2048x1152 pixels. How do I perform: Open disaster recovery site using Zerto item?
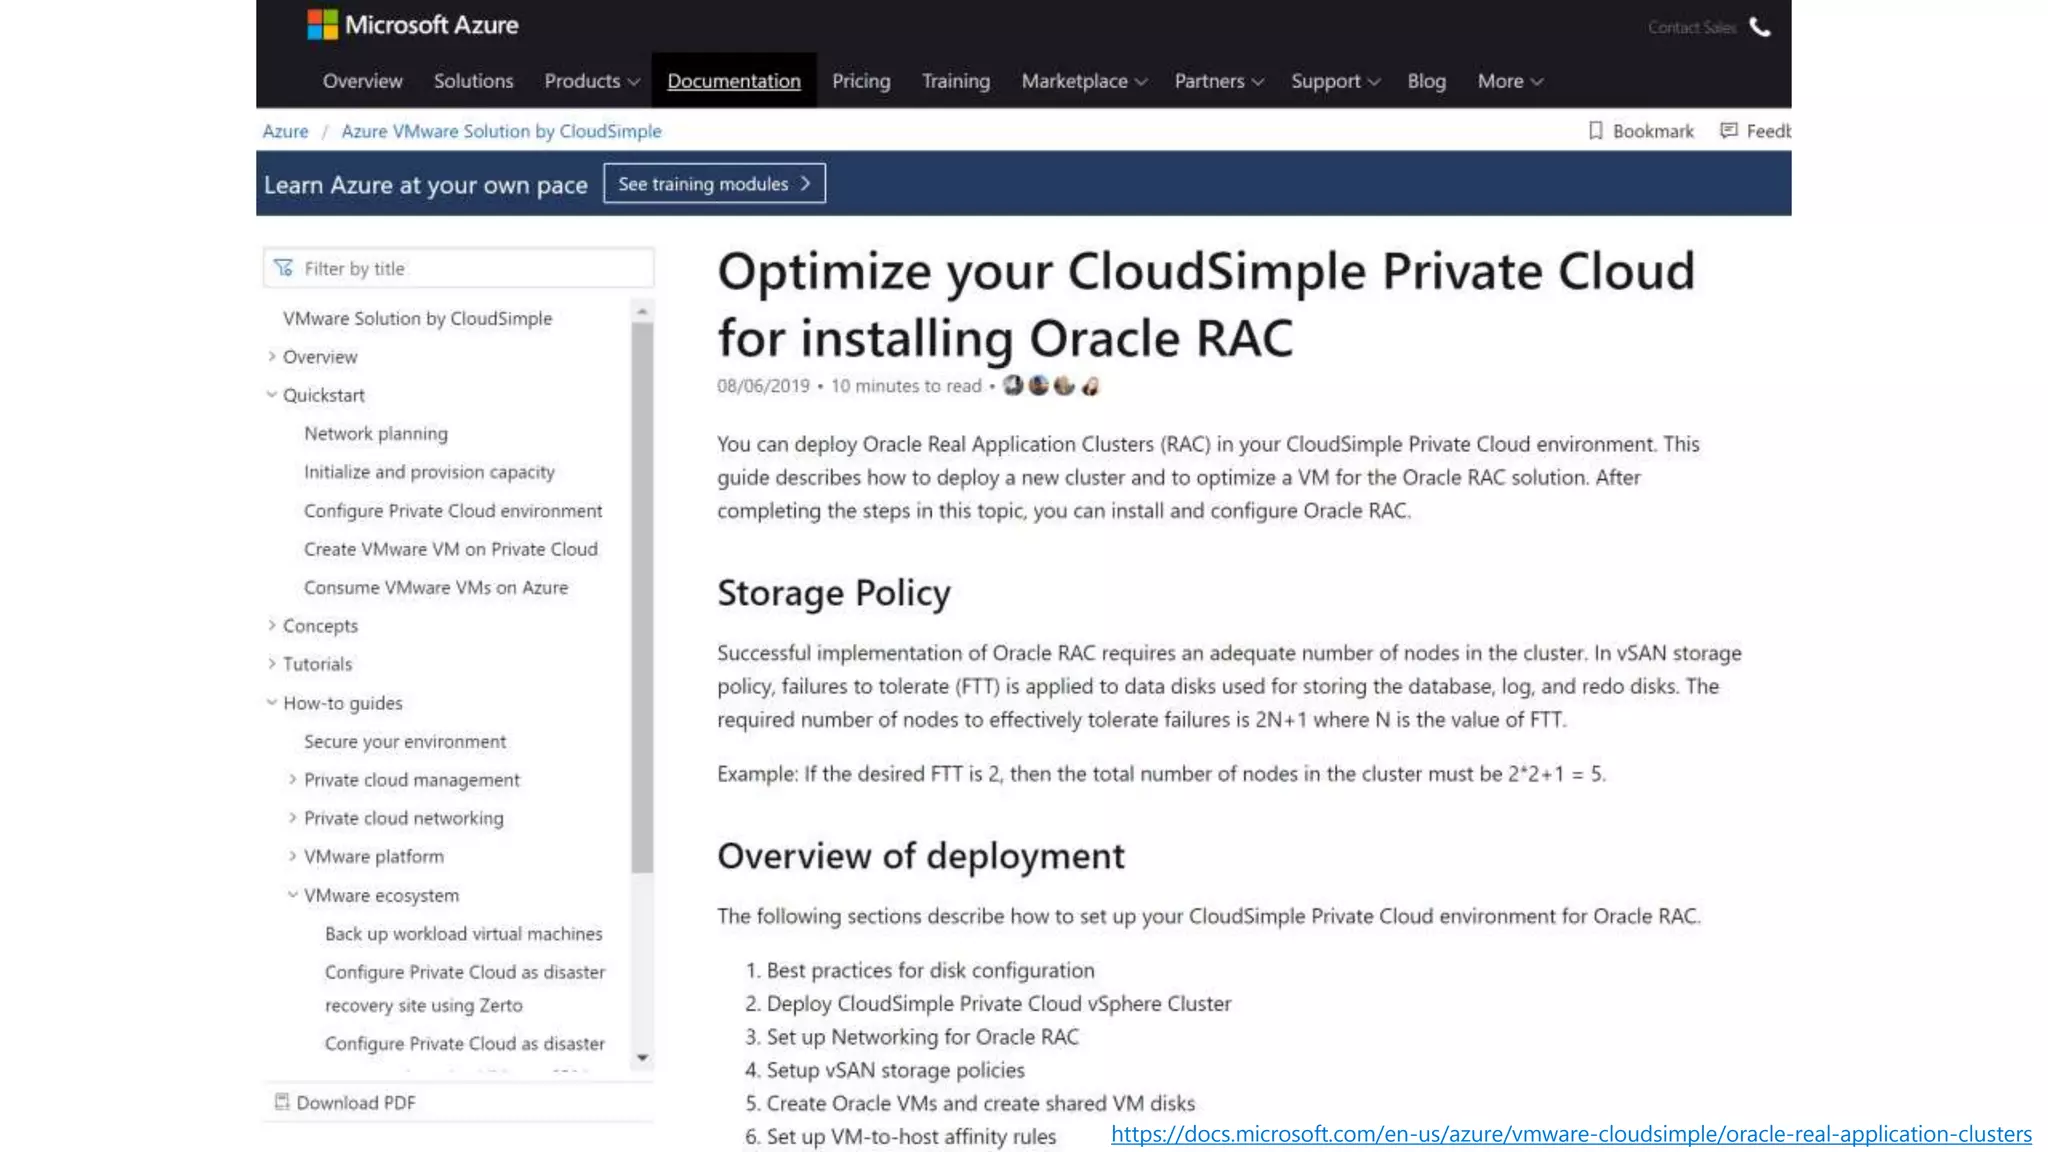tap(465, 988)
